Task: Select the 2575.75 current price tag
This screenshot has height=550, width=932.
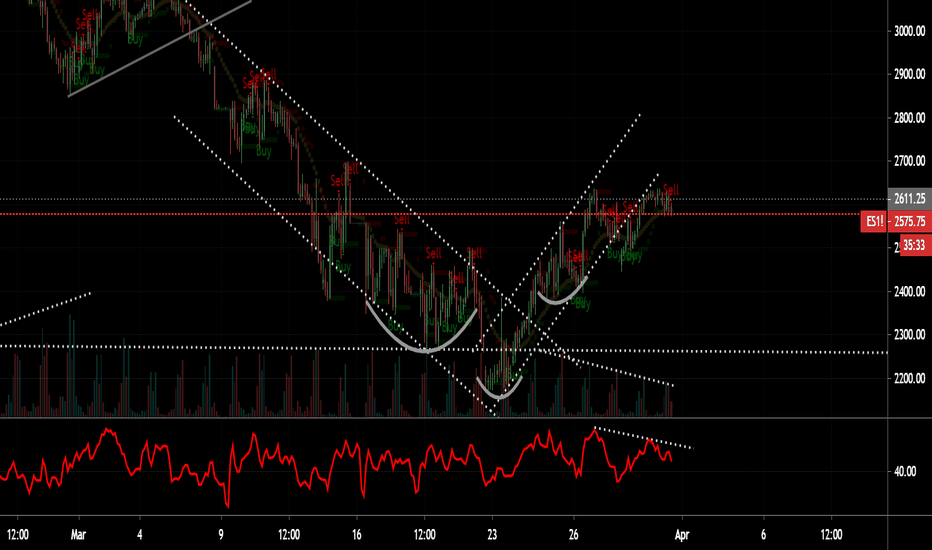Action: [x=909, y=221]
